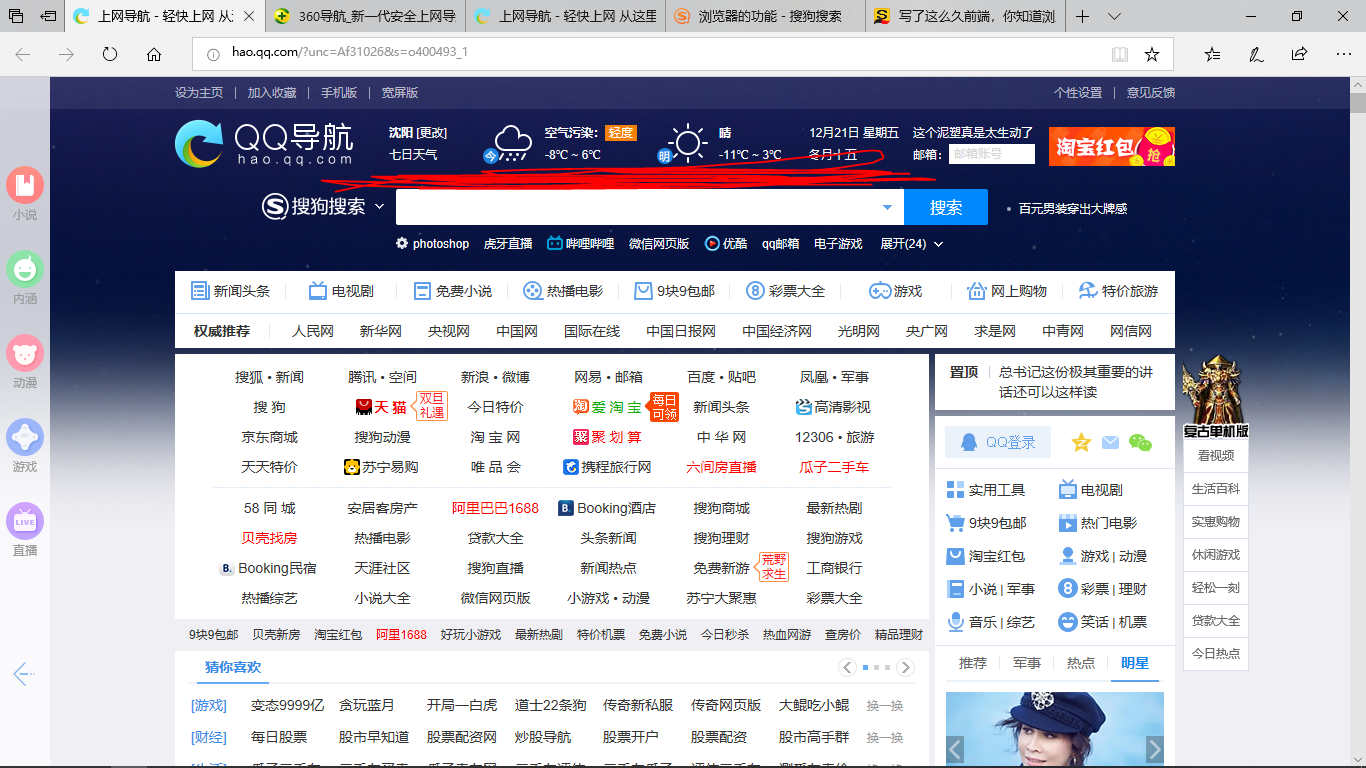1366x768 pixels.
Task: Select the 推荐 news tab
Action: pyautogui.click(x=972, y=663)
